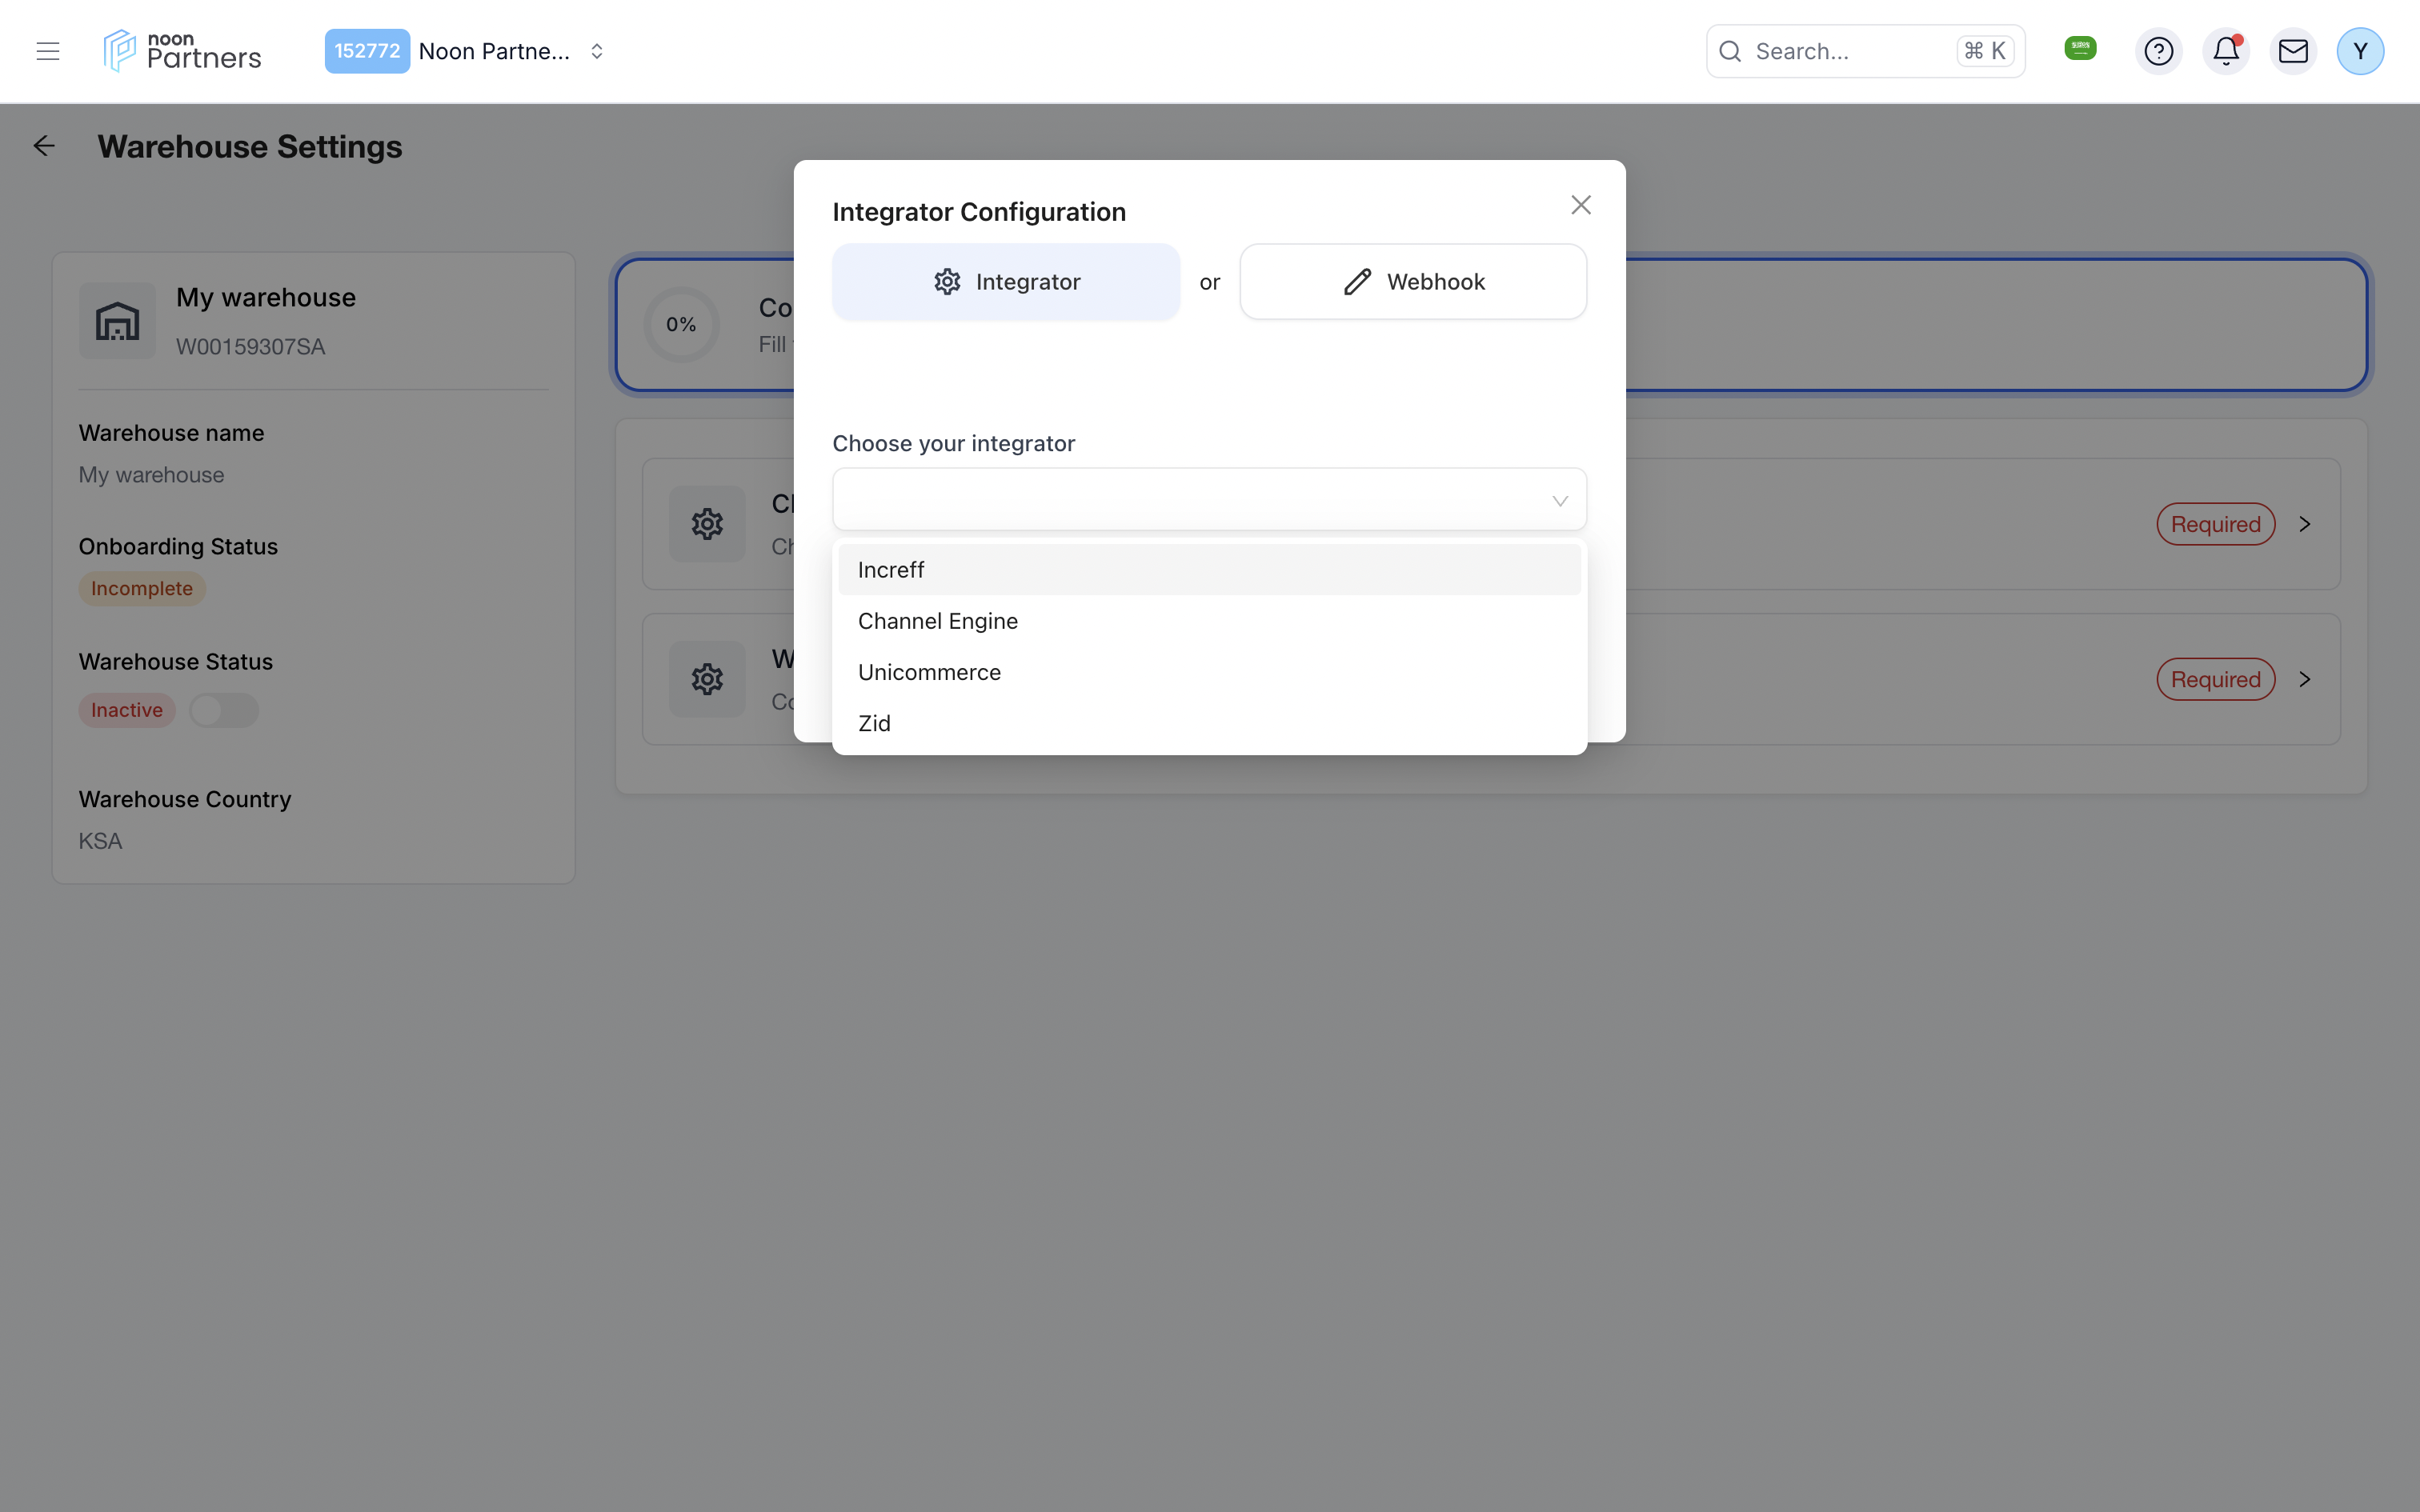Open the mail inbox icon
2420x1512 pixels.
pos(2293,51)
